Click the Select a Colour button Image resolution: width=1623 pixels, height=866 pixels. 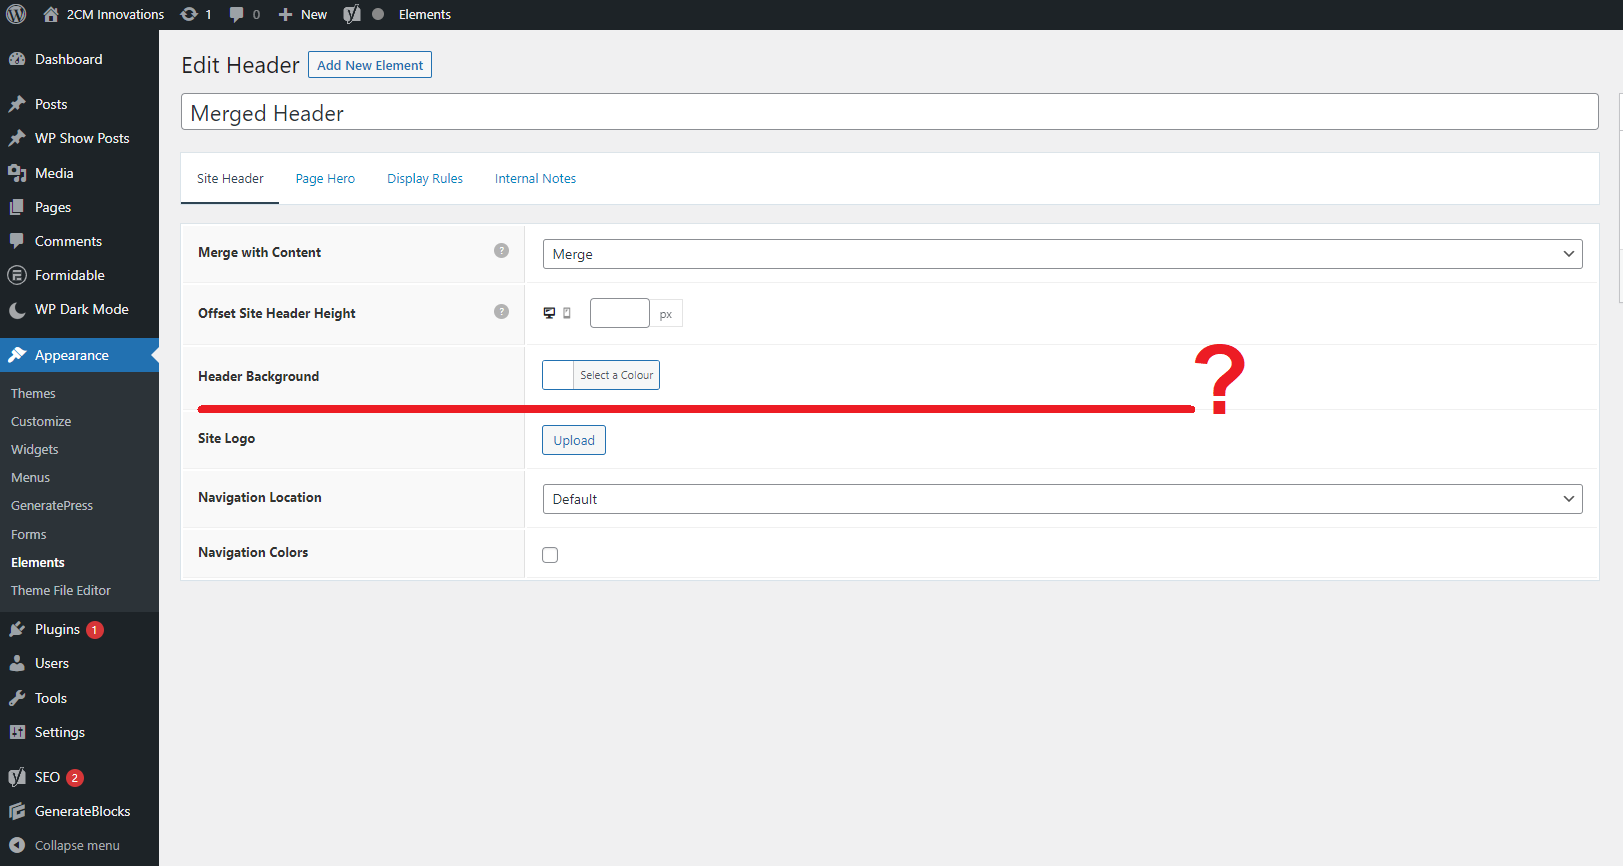tap(617, 375)
